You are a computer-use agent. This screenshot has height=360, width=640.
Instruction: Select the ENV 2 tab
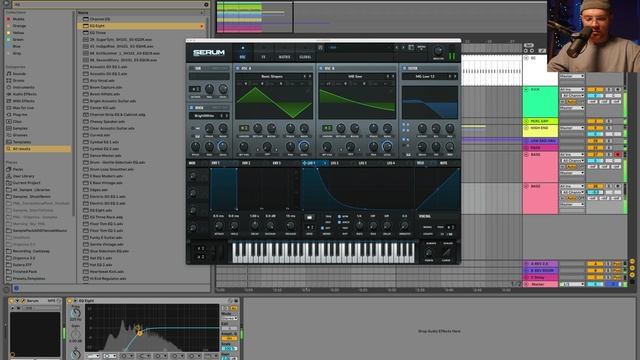tap(246, 163)
